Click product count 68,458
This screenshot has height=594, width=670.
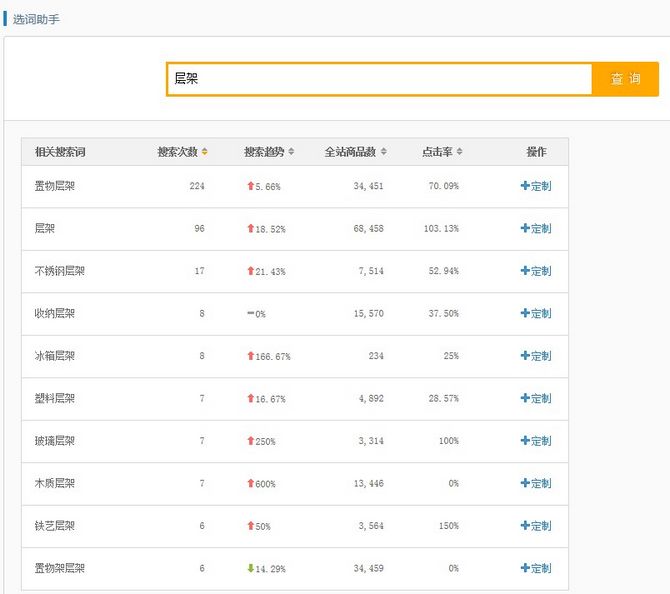[368, 229]
